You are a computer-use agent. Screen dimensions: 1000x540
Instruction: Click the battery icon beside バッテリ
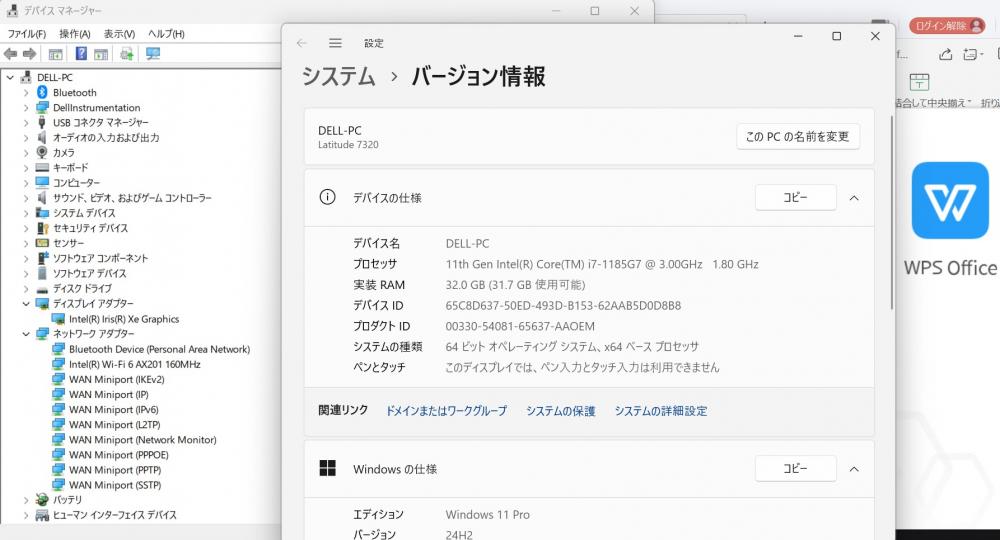pyautogui.click(x=42, y=499)
